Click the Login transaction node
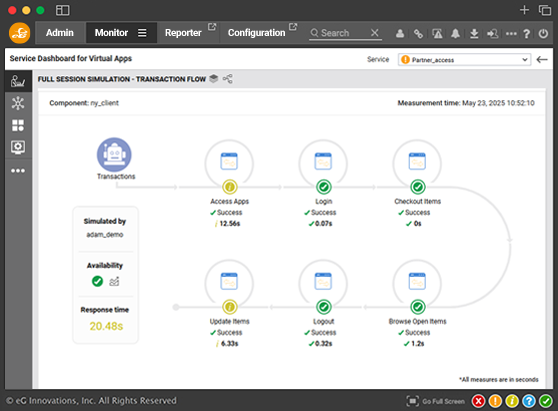This screenshot has height=411, width=558. click(x=323, y=163)
